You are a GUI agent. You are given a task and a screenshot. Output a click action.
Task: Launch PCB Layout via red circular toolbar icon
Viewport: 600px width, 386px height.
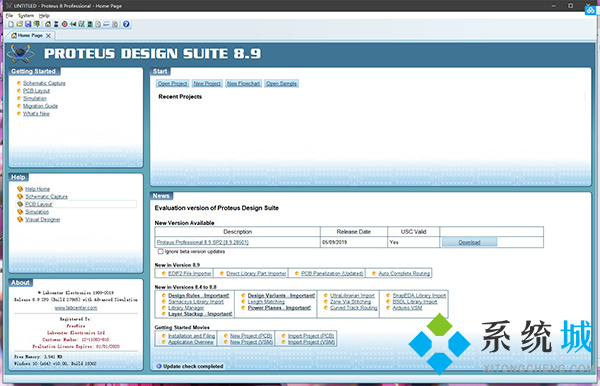pos(65,24)
